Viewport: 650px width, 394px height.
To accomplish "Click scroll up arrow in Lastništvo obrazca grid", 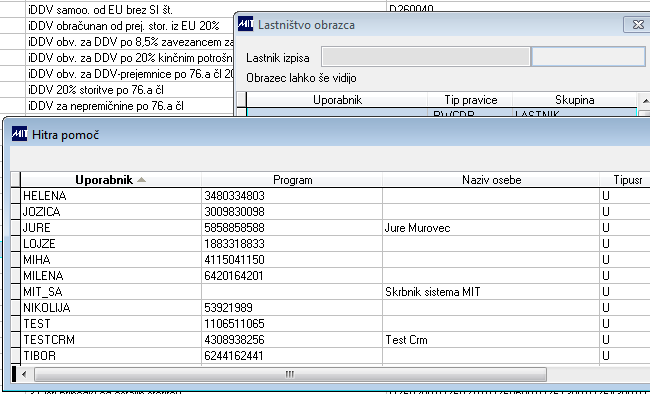I will 645,100.
